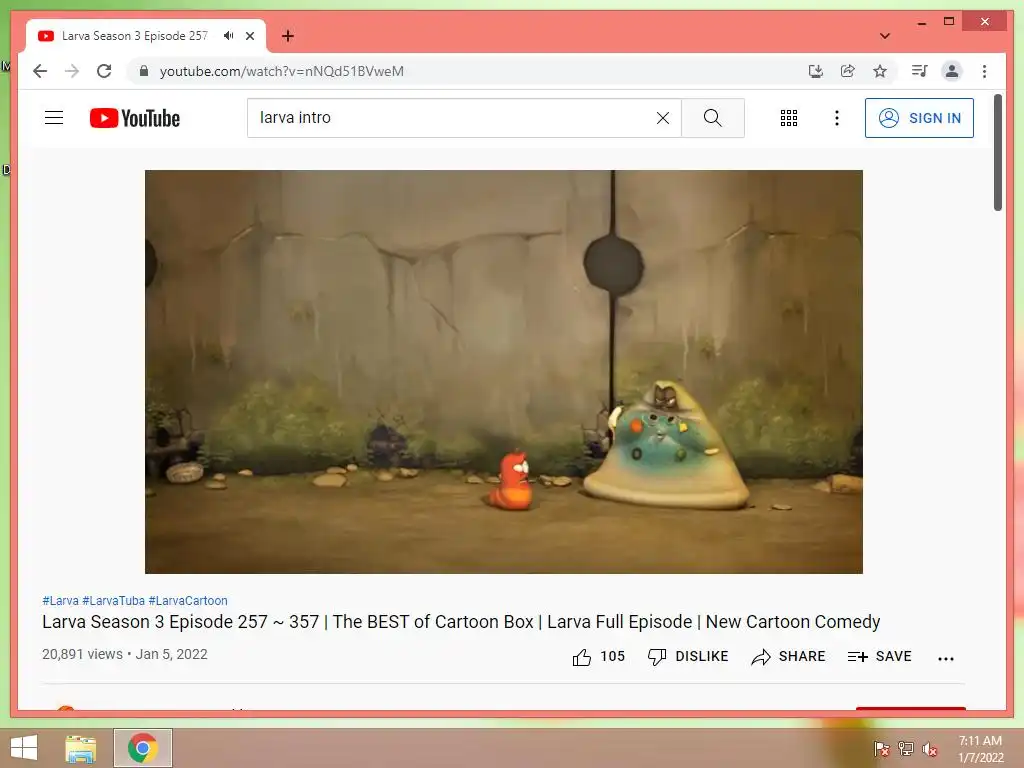Open a new tab with plus button
Screen dimensions: 1024x768
[288, 36]
